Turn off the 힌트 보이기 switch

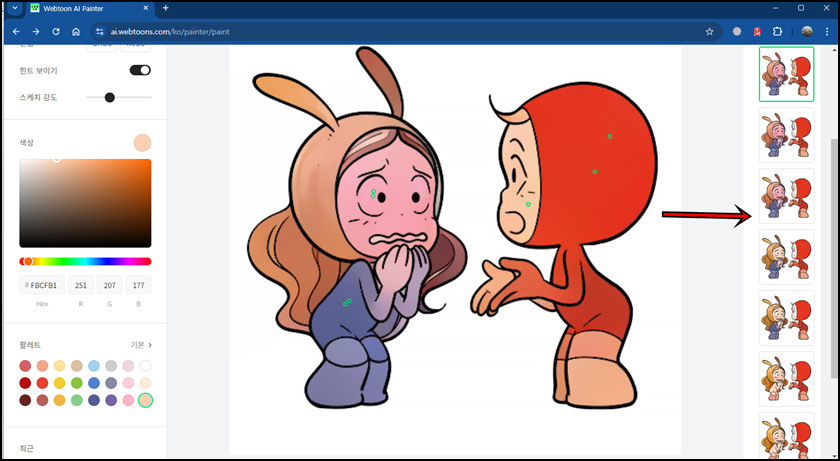[140, 70]
